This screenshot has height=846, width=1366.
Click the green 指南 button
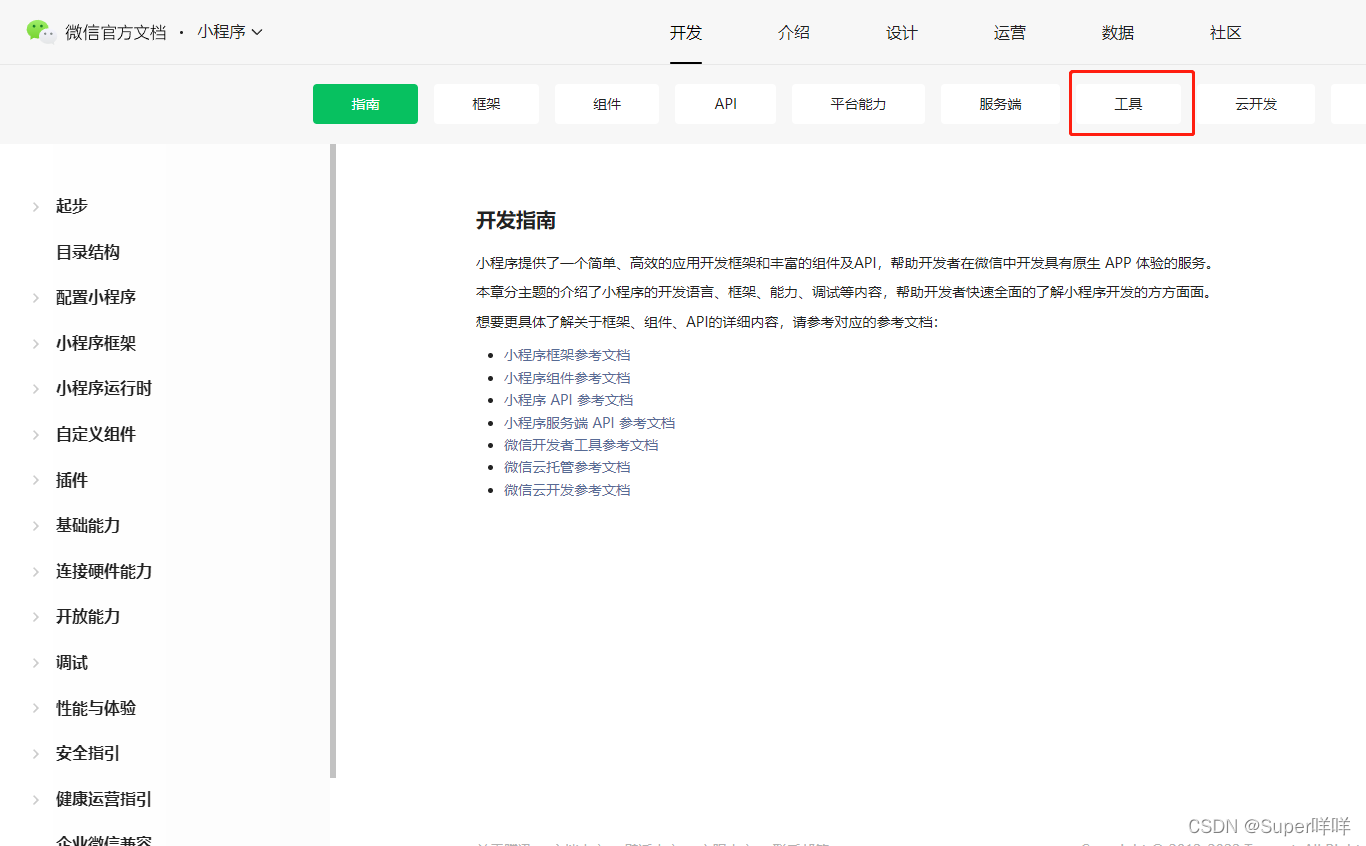click(x=365, y=104)
